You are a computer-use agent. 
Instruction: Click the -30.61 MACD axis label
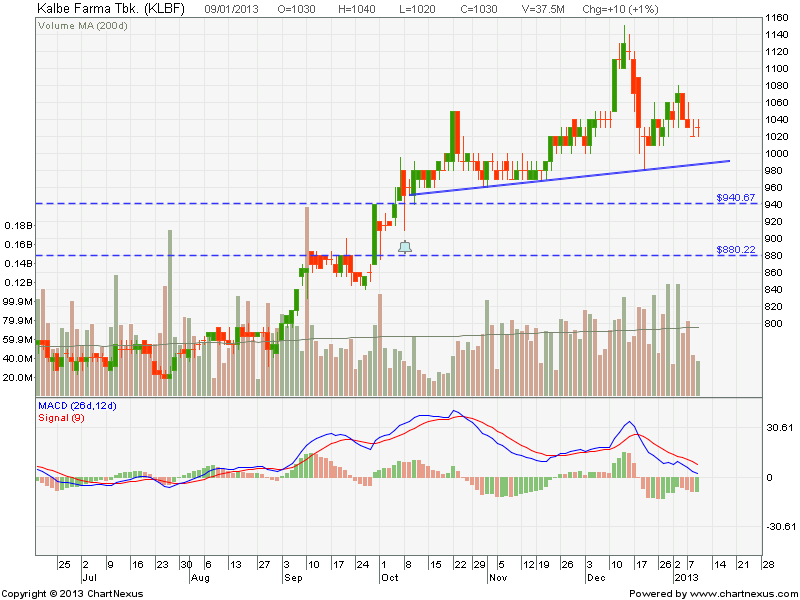(781, 527)
